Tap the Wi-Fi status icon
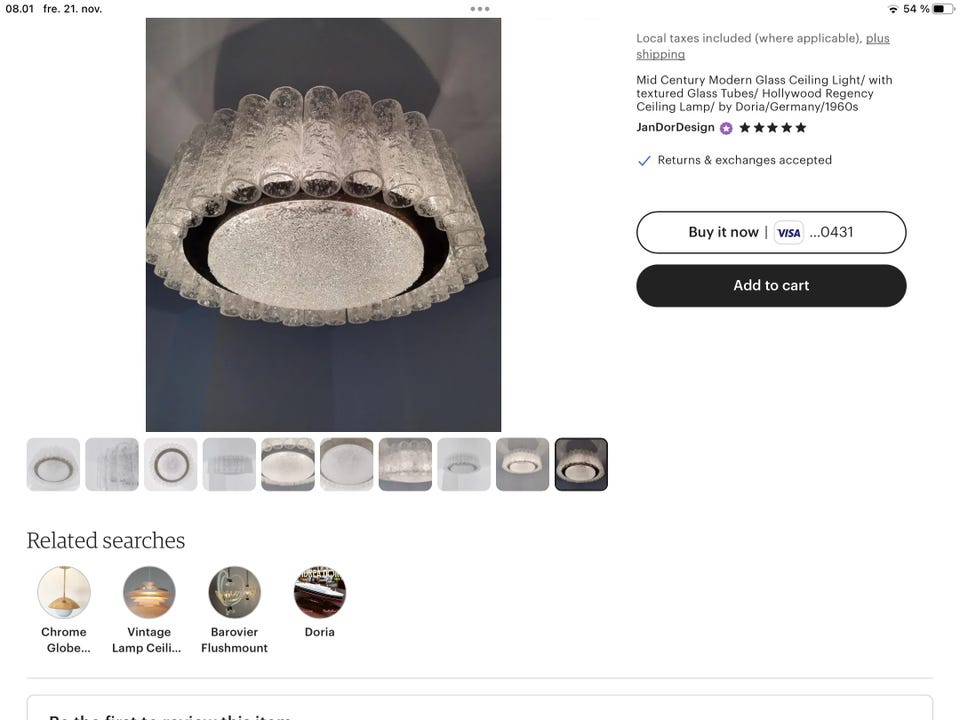Image resolution: width=960 pixels, height=720 pixels. [x=893, y=9]
